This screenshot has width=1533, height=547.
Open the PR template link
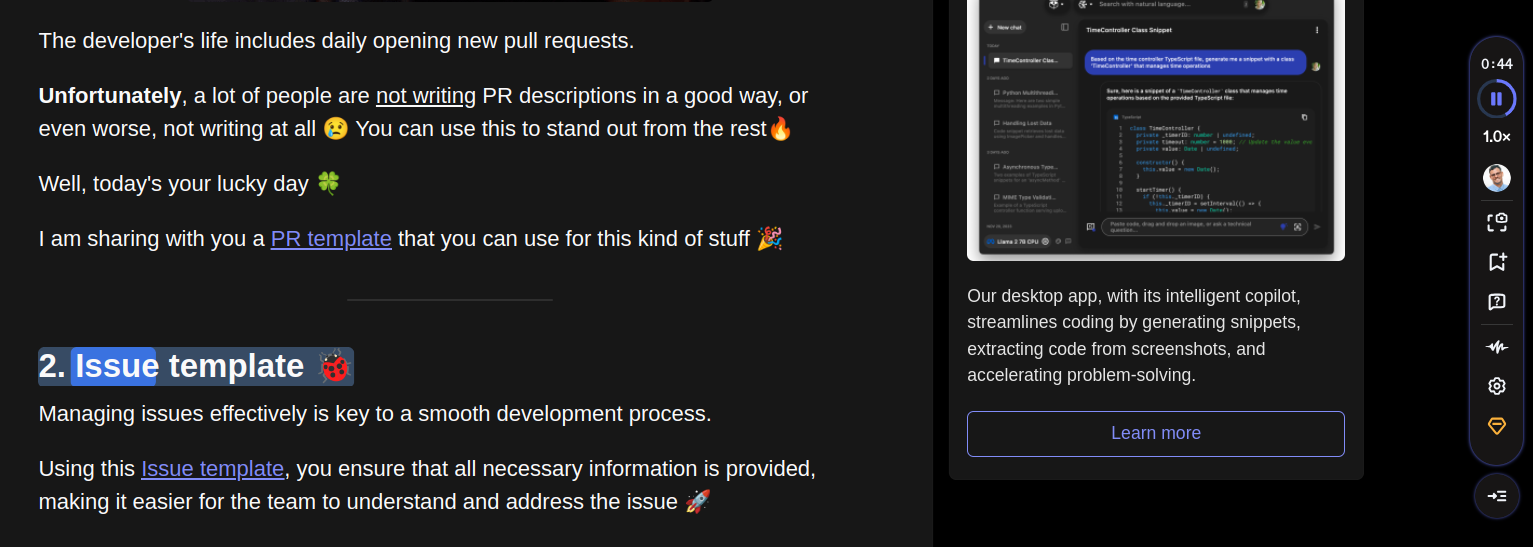pos(331,239)
